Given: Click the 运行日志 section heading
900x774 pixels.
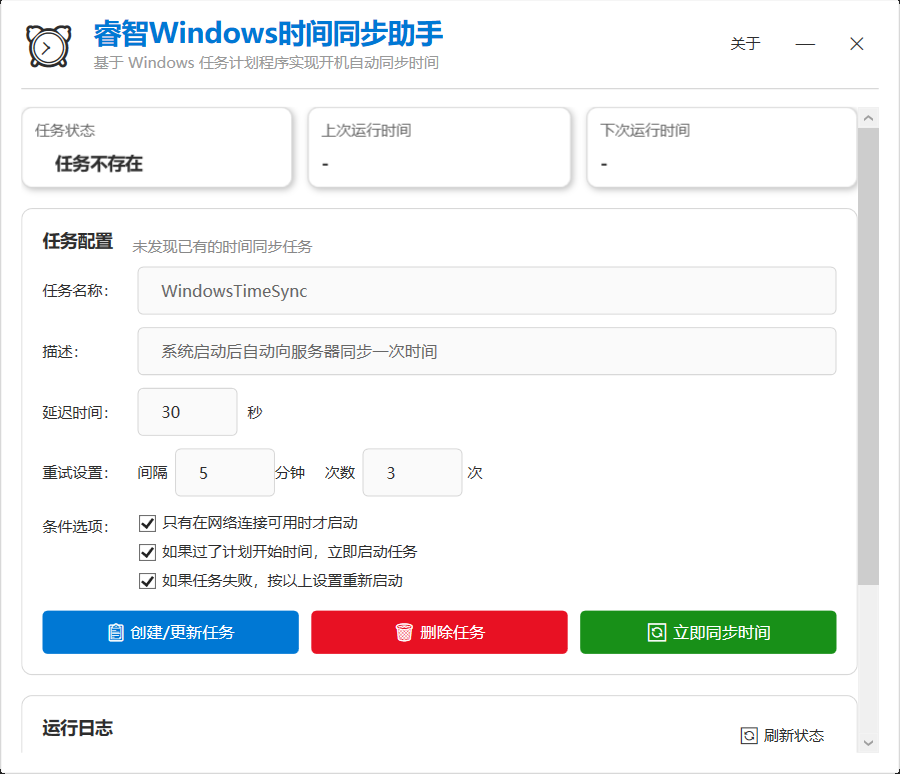Looking at the screenshot, I should 77,728.
